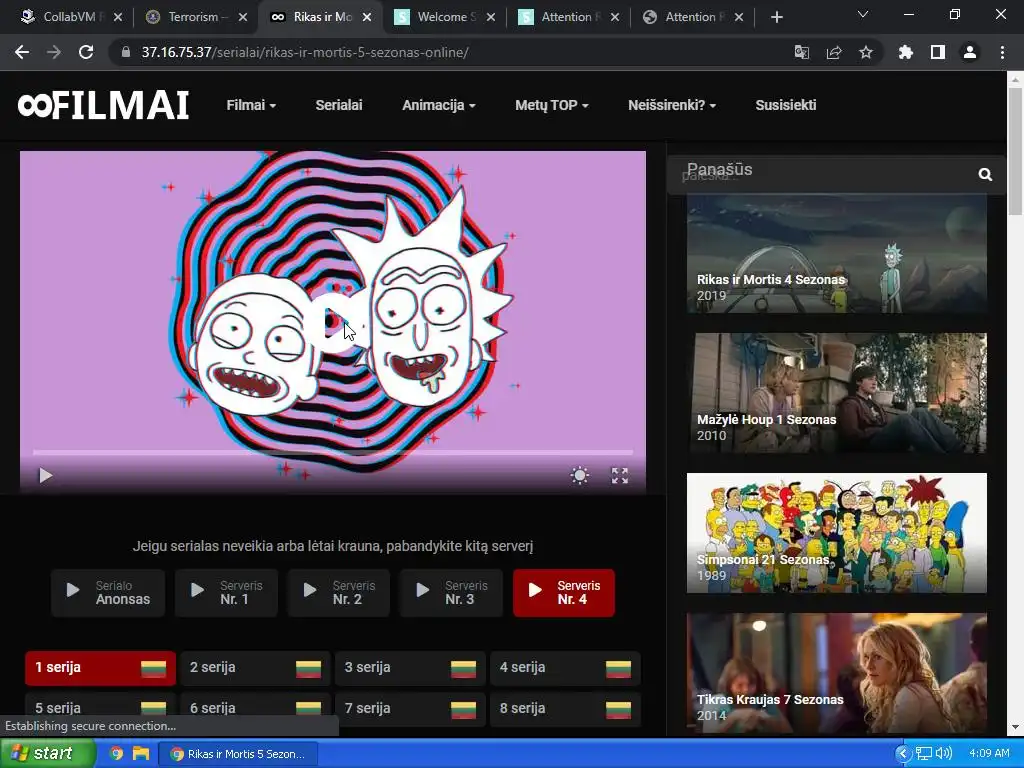Click the padlock site info icon

[126, 52]
